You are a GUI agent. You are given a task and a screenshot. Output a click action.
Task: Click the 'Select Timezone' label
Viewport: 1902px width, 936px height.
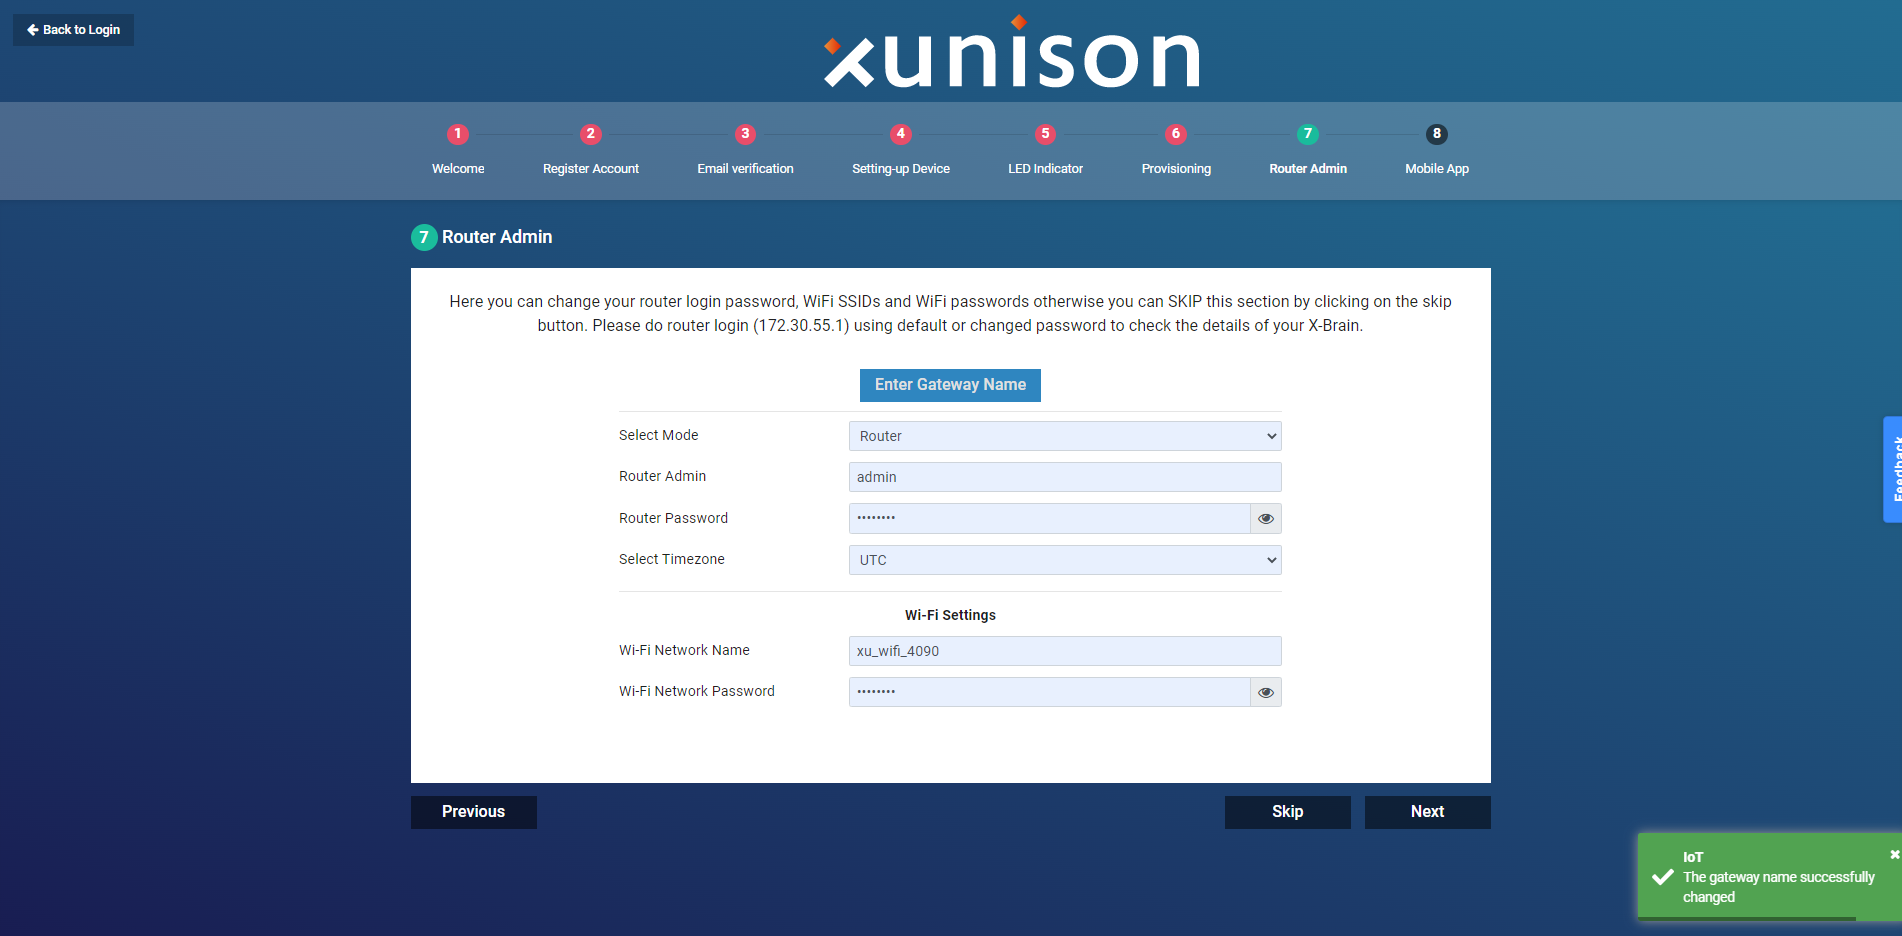(672, 559)
